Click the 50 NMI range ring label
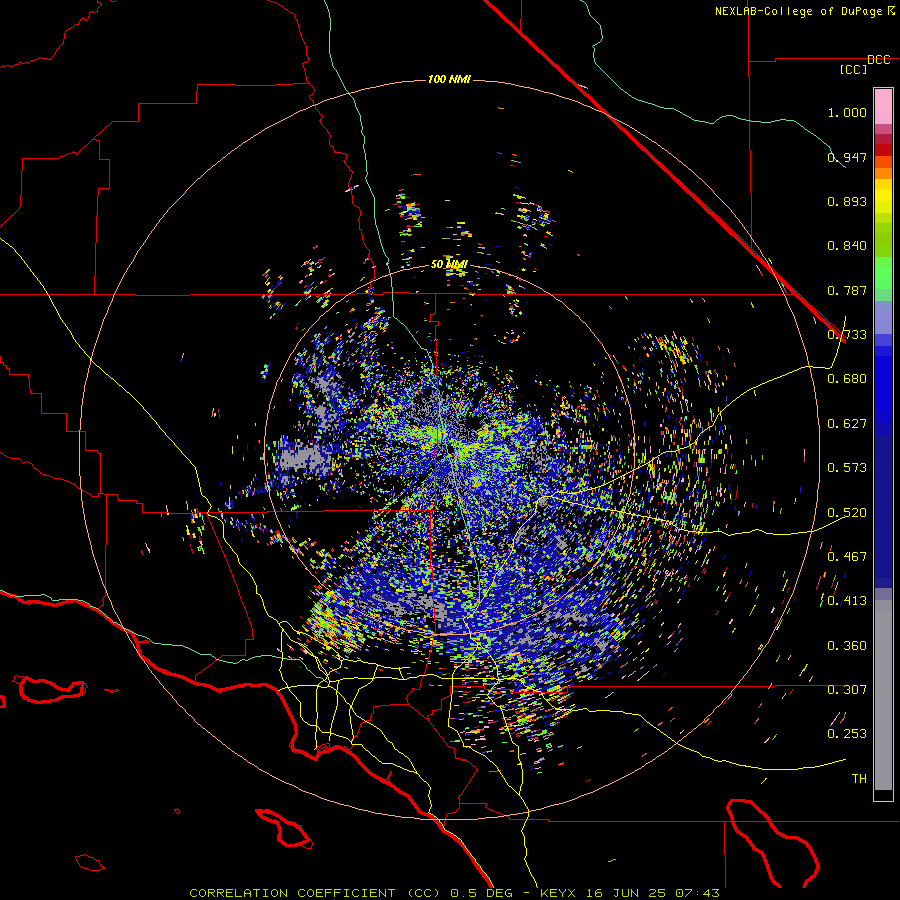This screenshot has width=900, height=900. (x=449, y=265)
